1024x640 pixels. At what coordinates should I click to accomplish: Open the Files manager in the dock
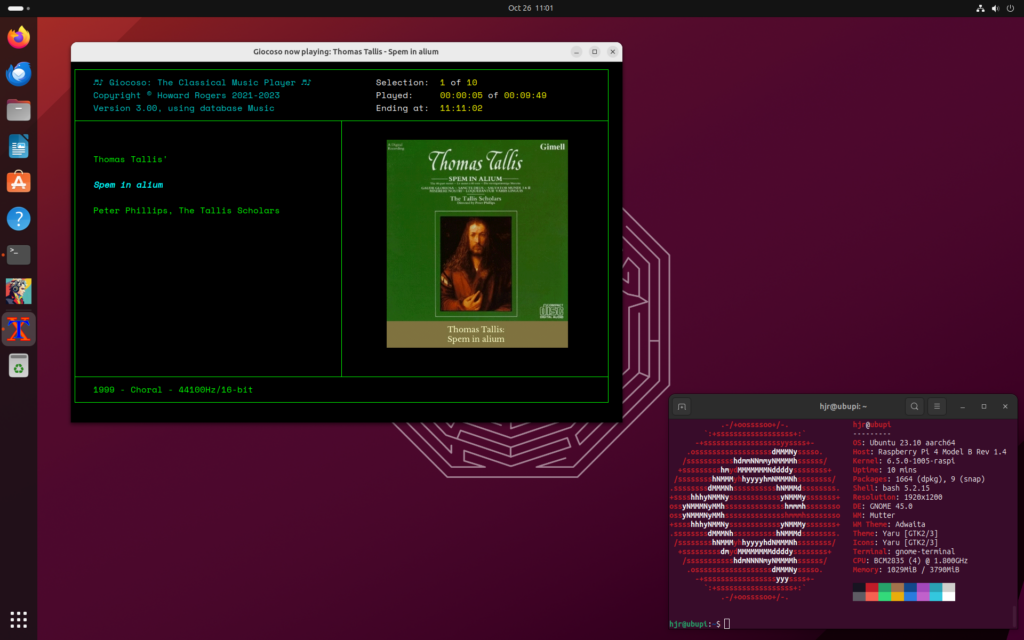click(18, 110)
